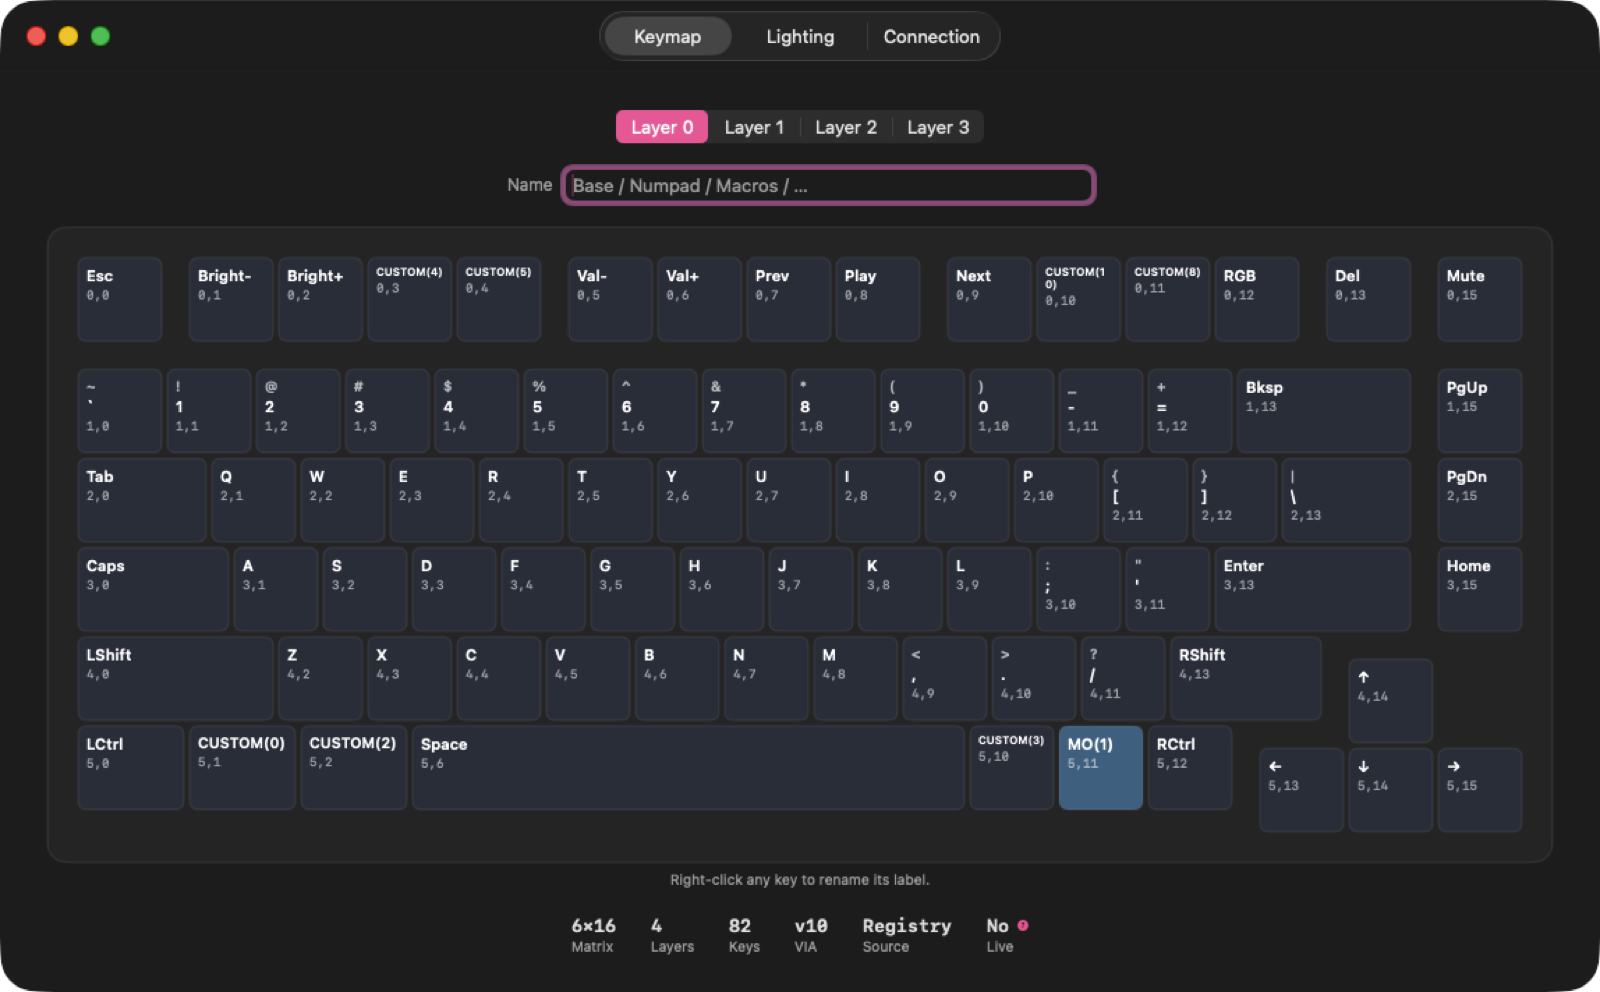
Task: Click the LShift key
Action: 175,678
